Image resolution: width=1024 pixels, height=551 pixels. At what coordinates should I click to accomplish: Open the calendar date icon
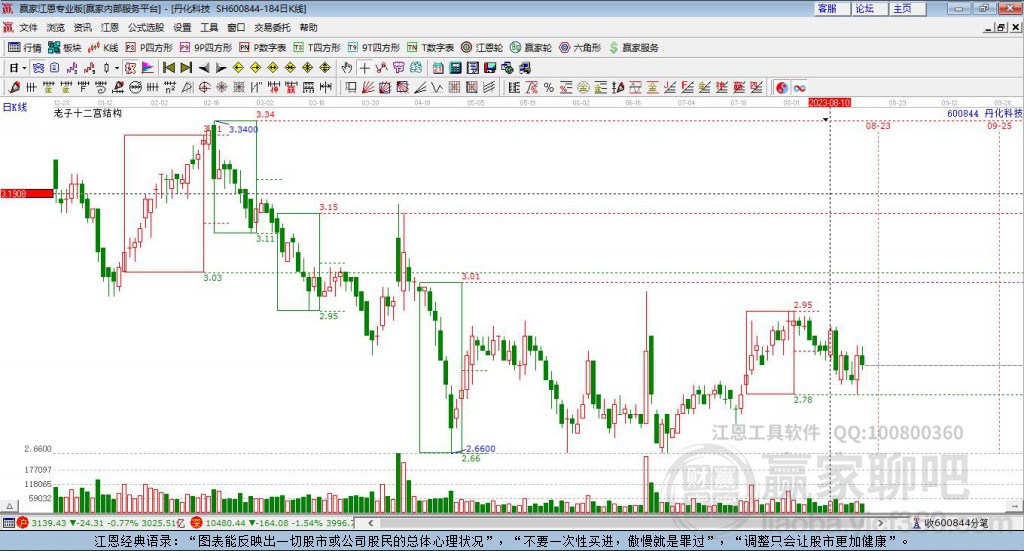[x=438, y=68]
